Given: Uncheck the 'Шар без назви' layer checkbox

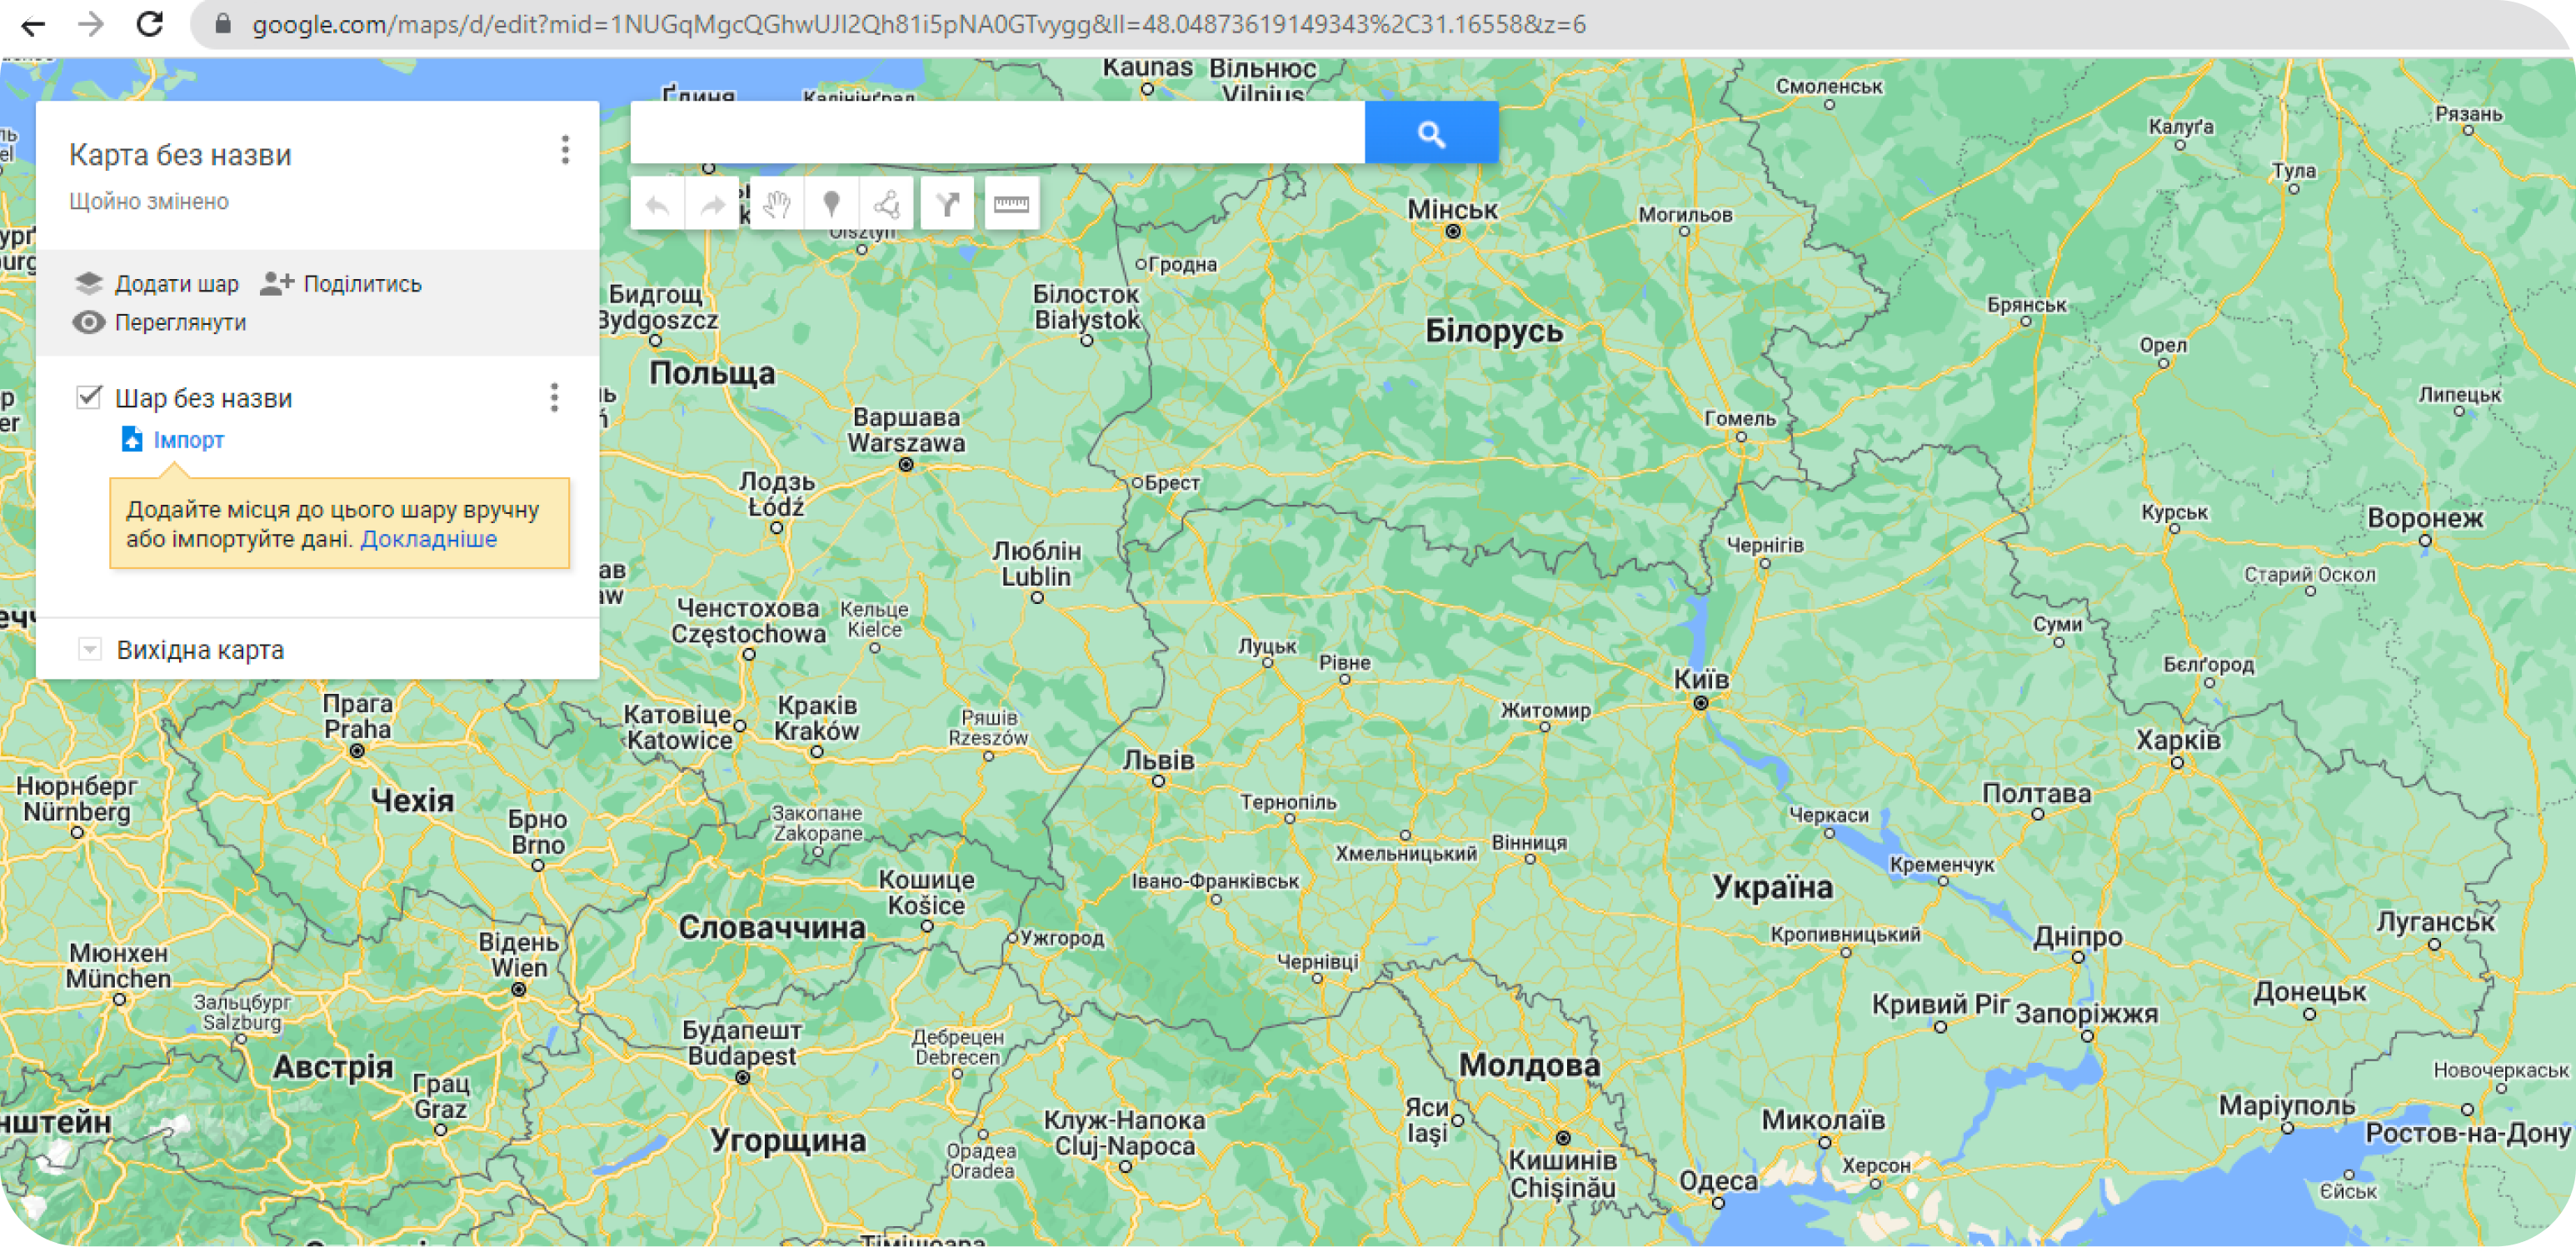Looking at the screenshot, I should click(x=89, y=397).
